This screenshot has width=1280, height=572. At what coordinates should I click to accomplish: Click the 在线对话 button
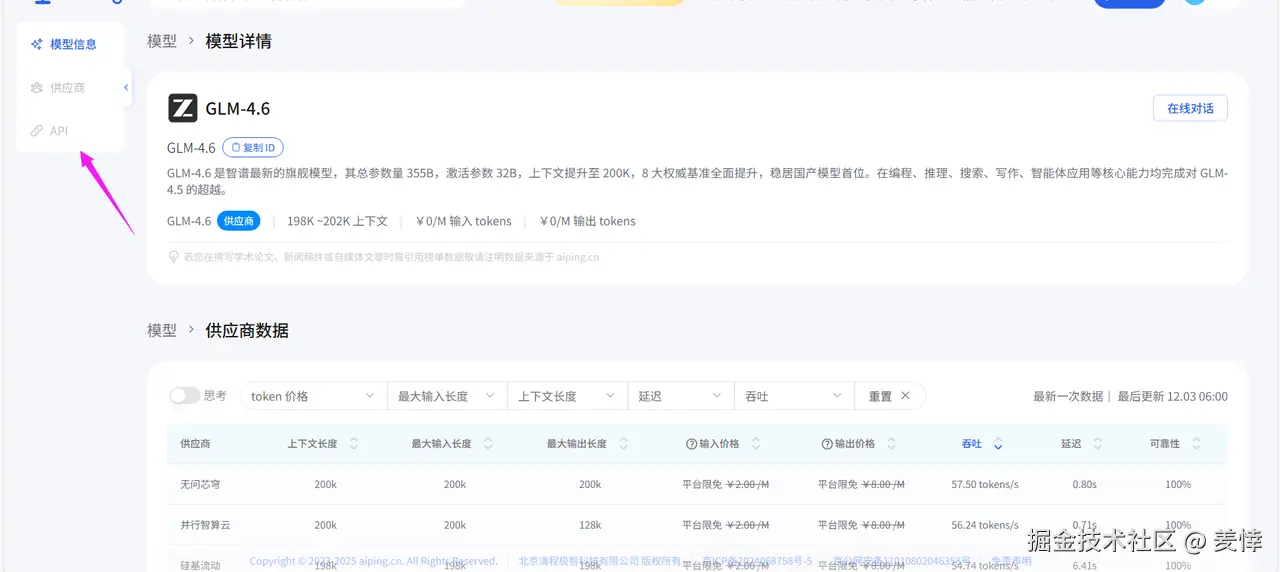(1190, 108)
